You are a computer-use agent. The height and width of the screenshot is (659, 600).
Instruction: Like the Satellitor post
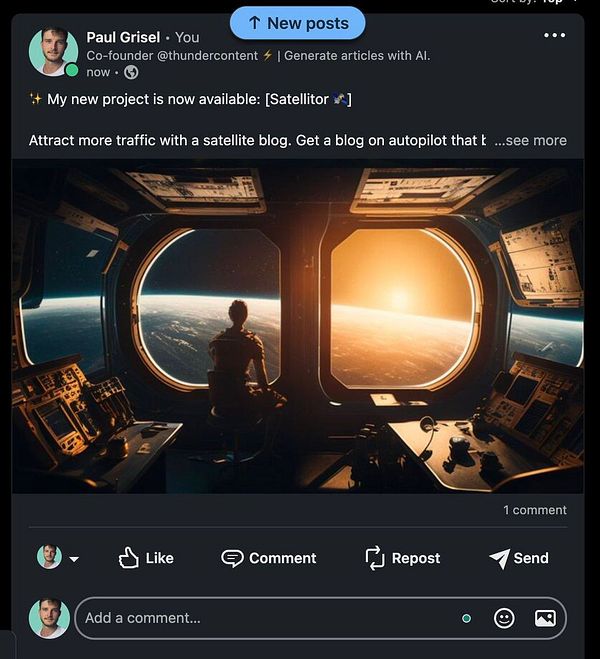click(x=146, y=558)
